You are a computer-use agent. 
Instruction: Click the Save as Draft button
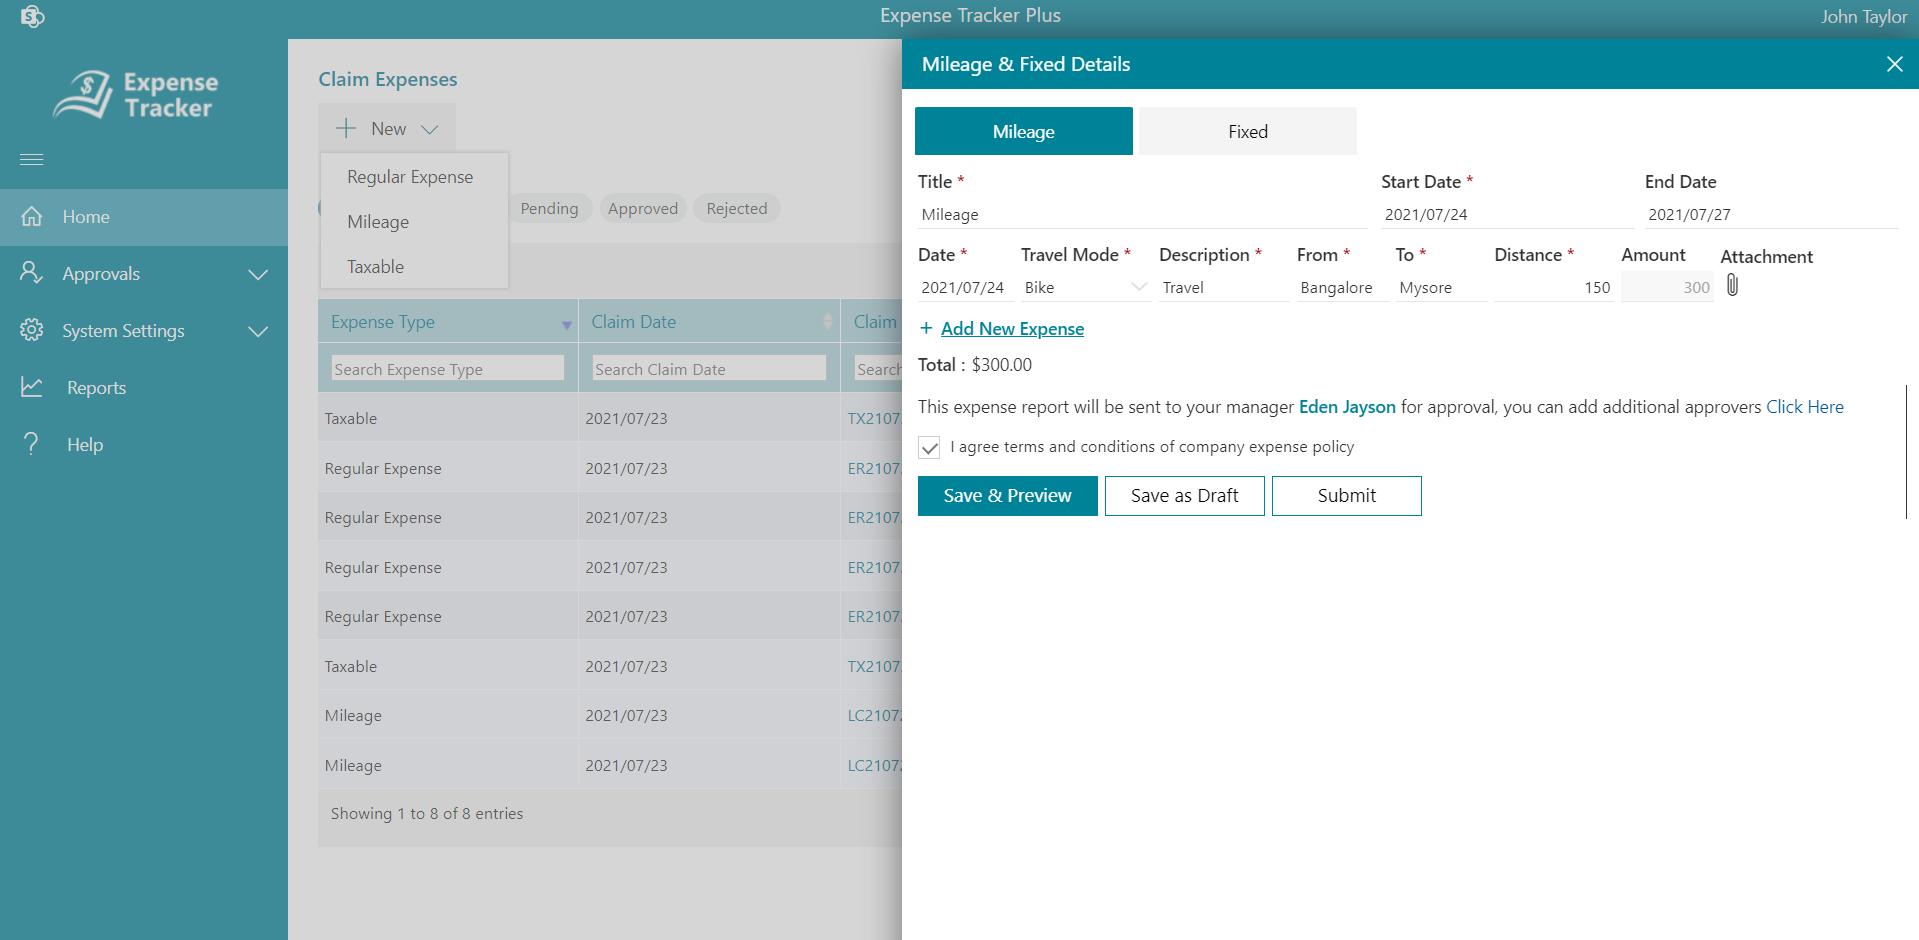click(1184, 495)
